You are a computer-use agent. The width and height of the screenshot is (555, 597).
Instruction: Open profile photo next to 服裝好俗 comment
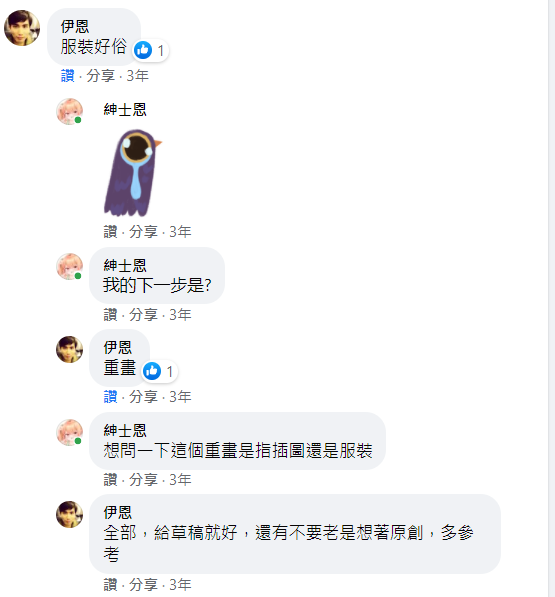(22, 28)
